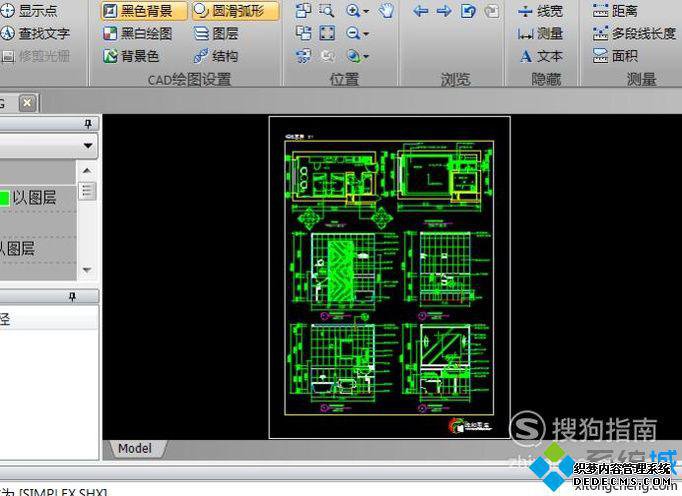
Task: Select the 多段线长度 polyline length tool
Action: coord(634,34)
